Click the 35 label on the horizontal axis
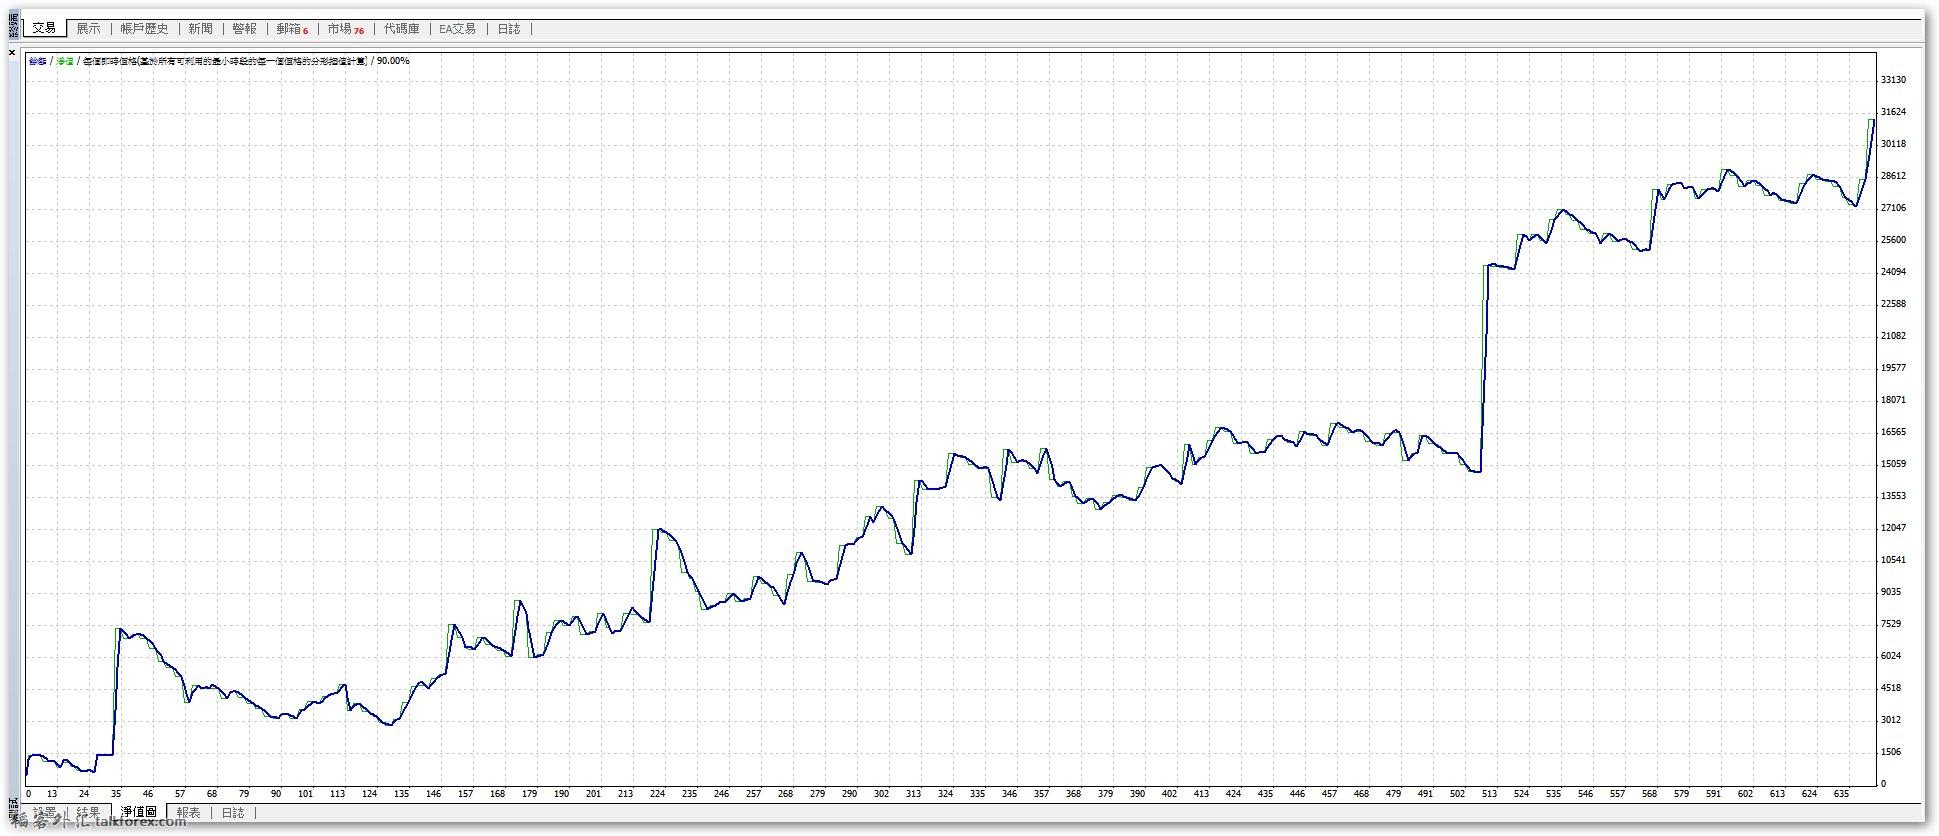The height and width of the screenshot is (836, 1939). coord(116,794)
